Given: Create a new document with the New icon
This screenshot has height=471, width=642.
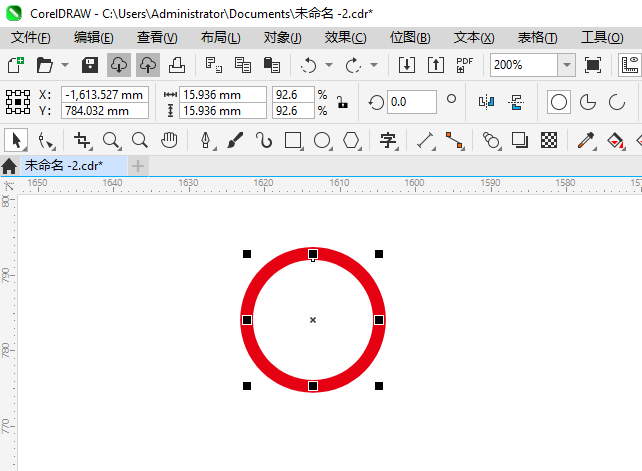Looking at the screenshot, I should point(16,65).
